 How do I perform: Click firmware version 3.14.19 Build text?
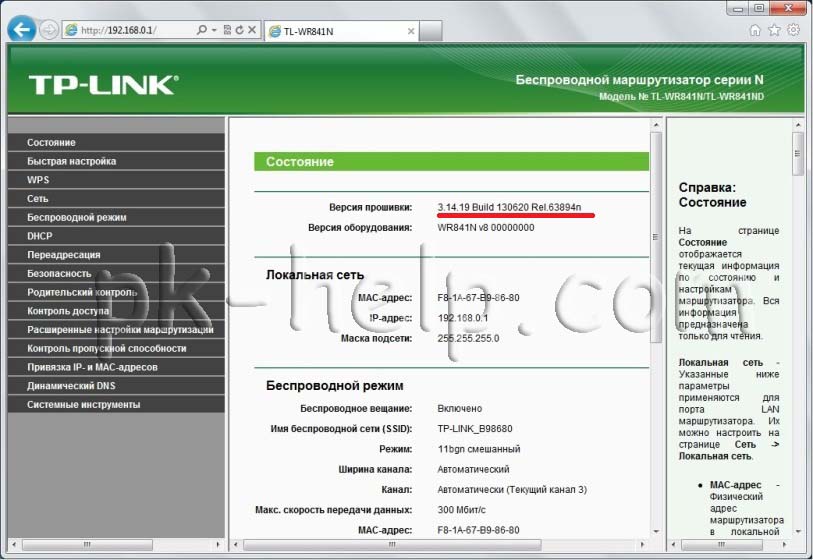tap(509, 207)
